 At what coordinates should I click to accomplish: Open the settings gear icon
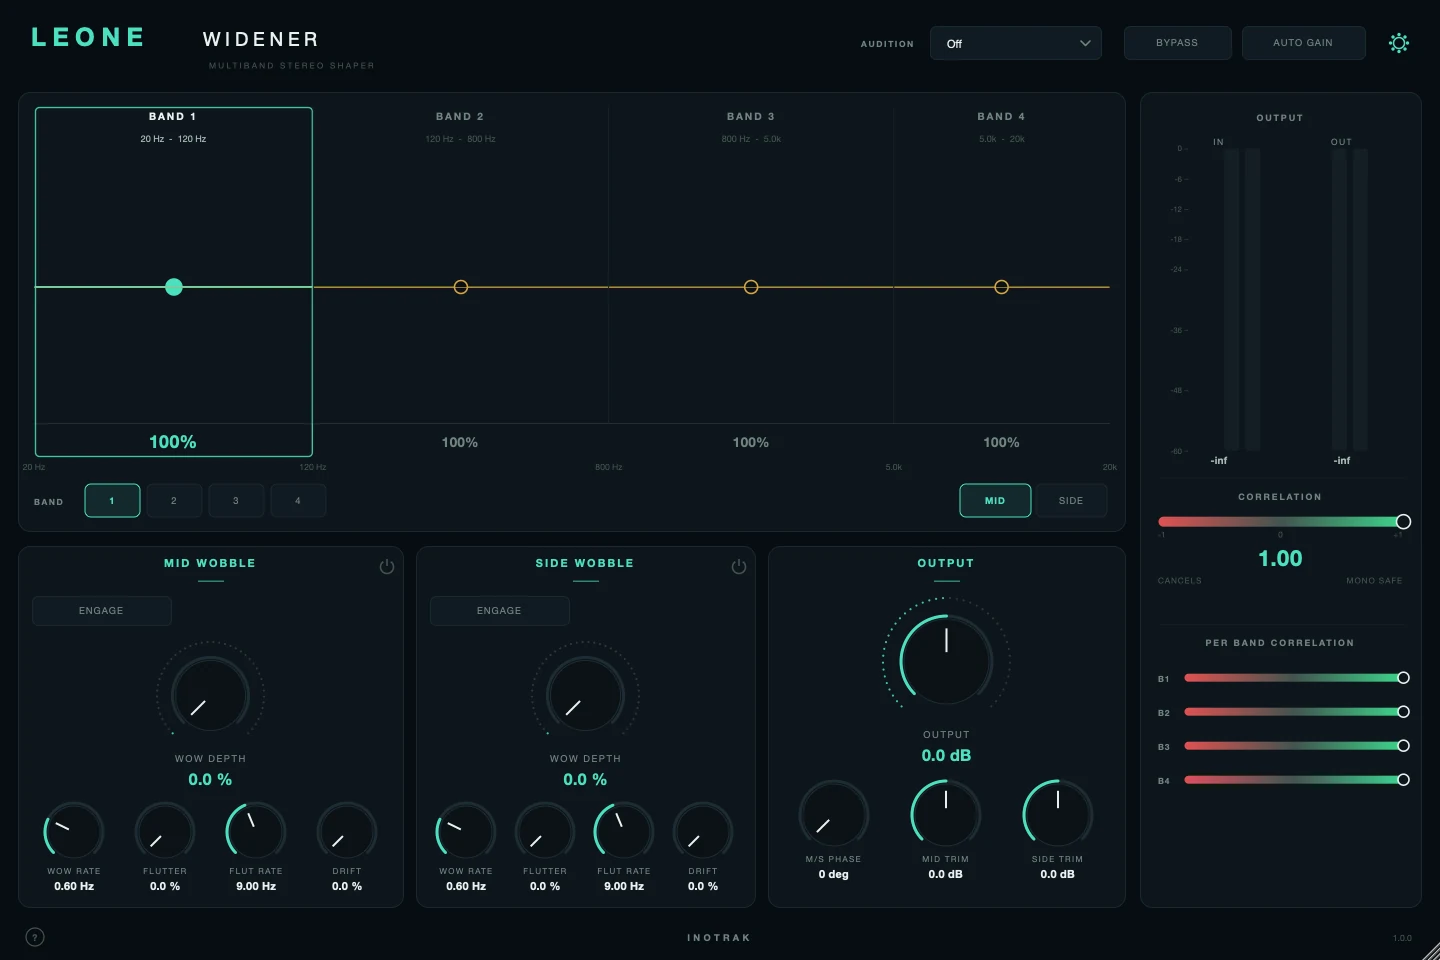(1399, 43)
